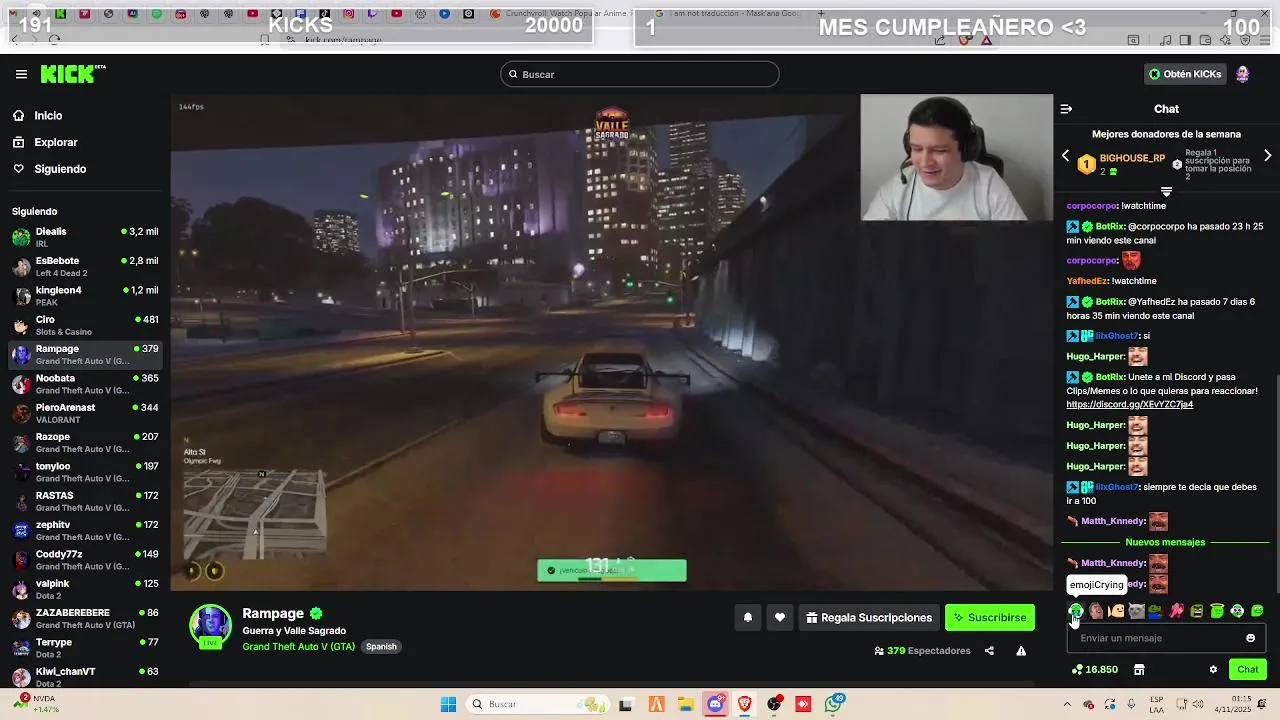Show hidden system tray icons
The height and width of the screenshot is (720, 1280).
click(x=1066, y=704)
